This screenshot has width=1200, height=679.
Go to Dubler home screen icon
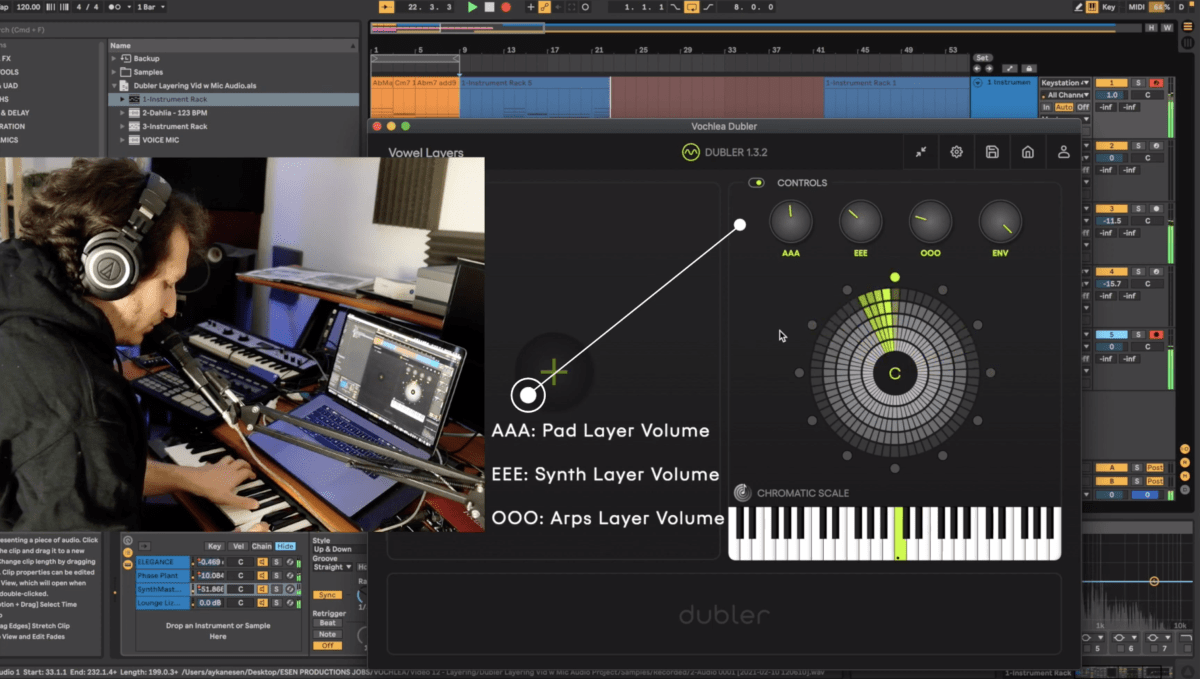(1027, 152)
